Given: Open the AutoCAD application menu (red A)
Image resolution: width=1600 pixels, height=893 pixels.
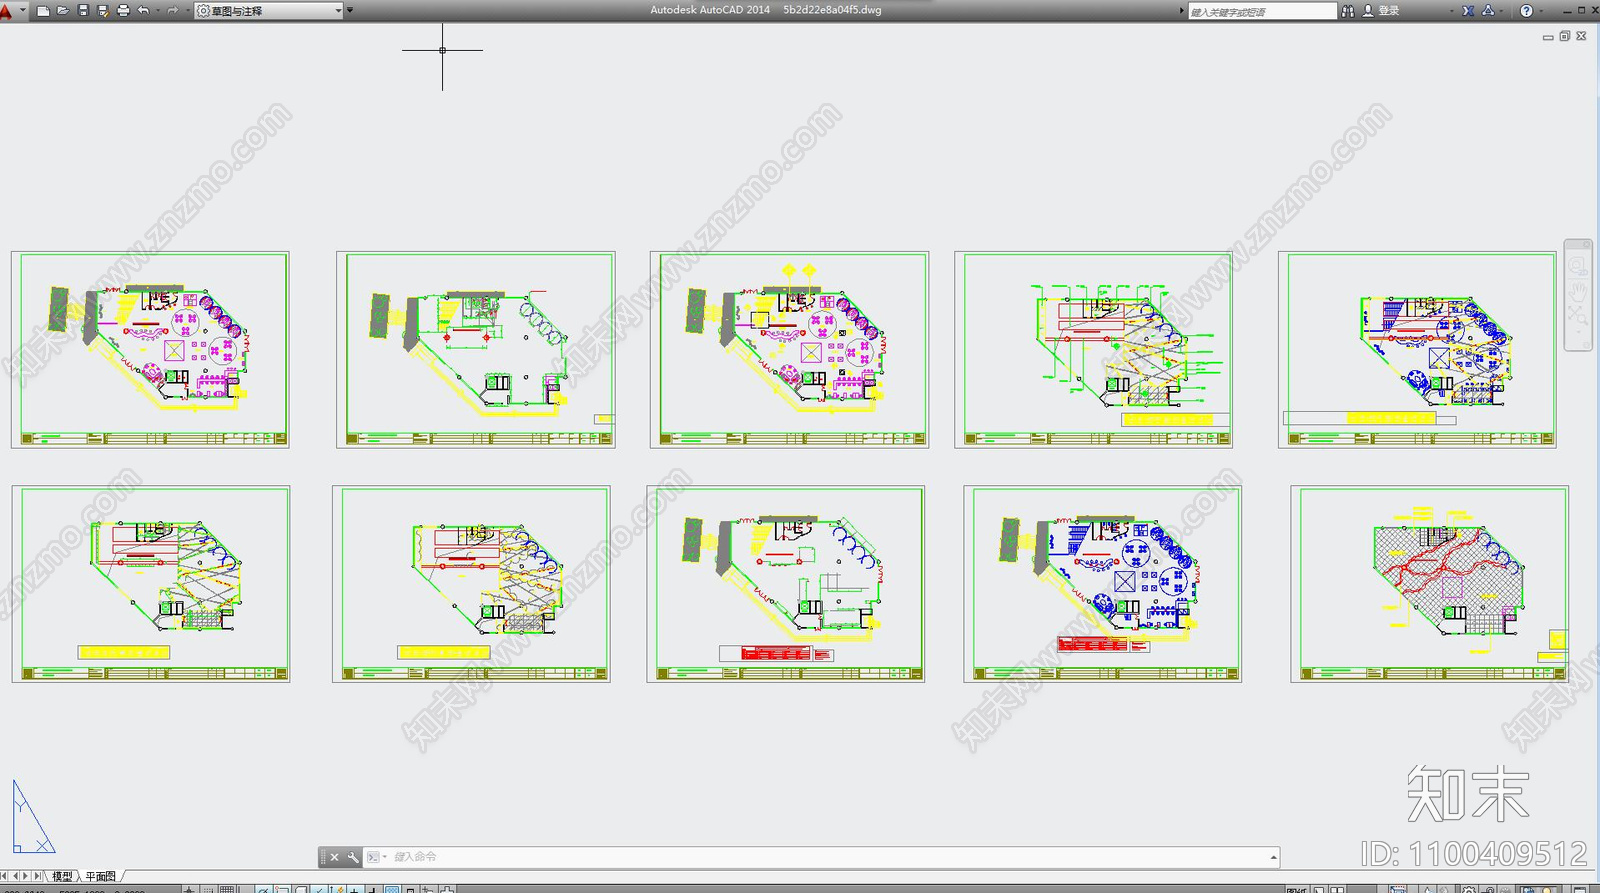Looking at the screenshot, I should click(8, 11).
